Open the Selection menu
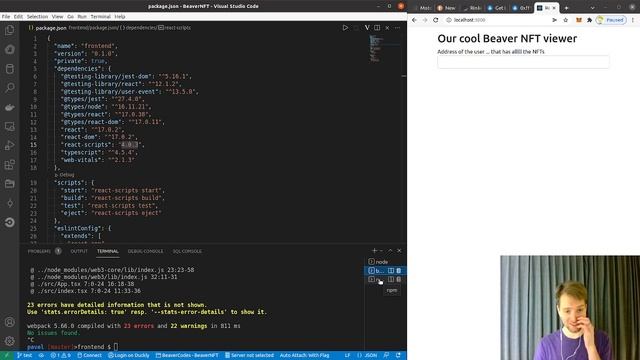 [x=37, y=17]
